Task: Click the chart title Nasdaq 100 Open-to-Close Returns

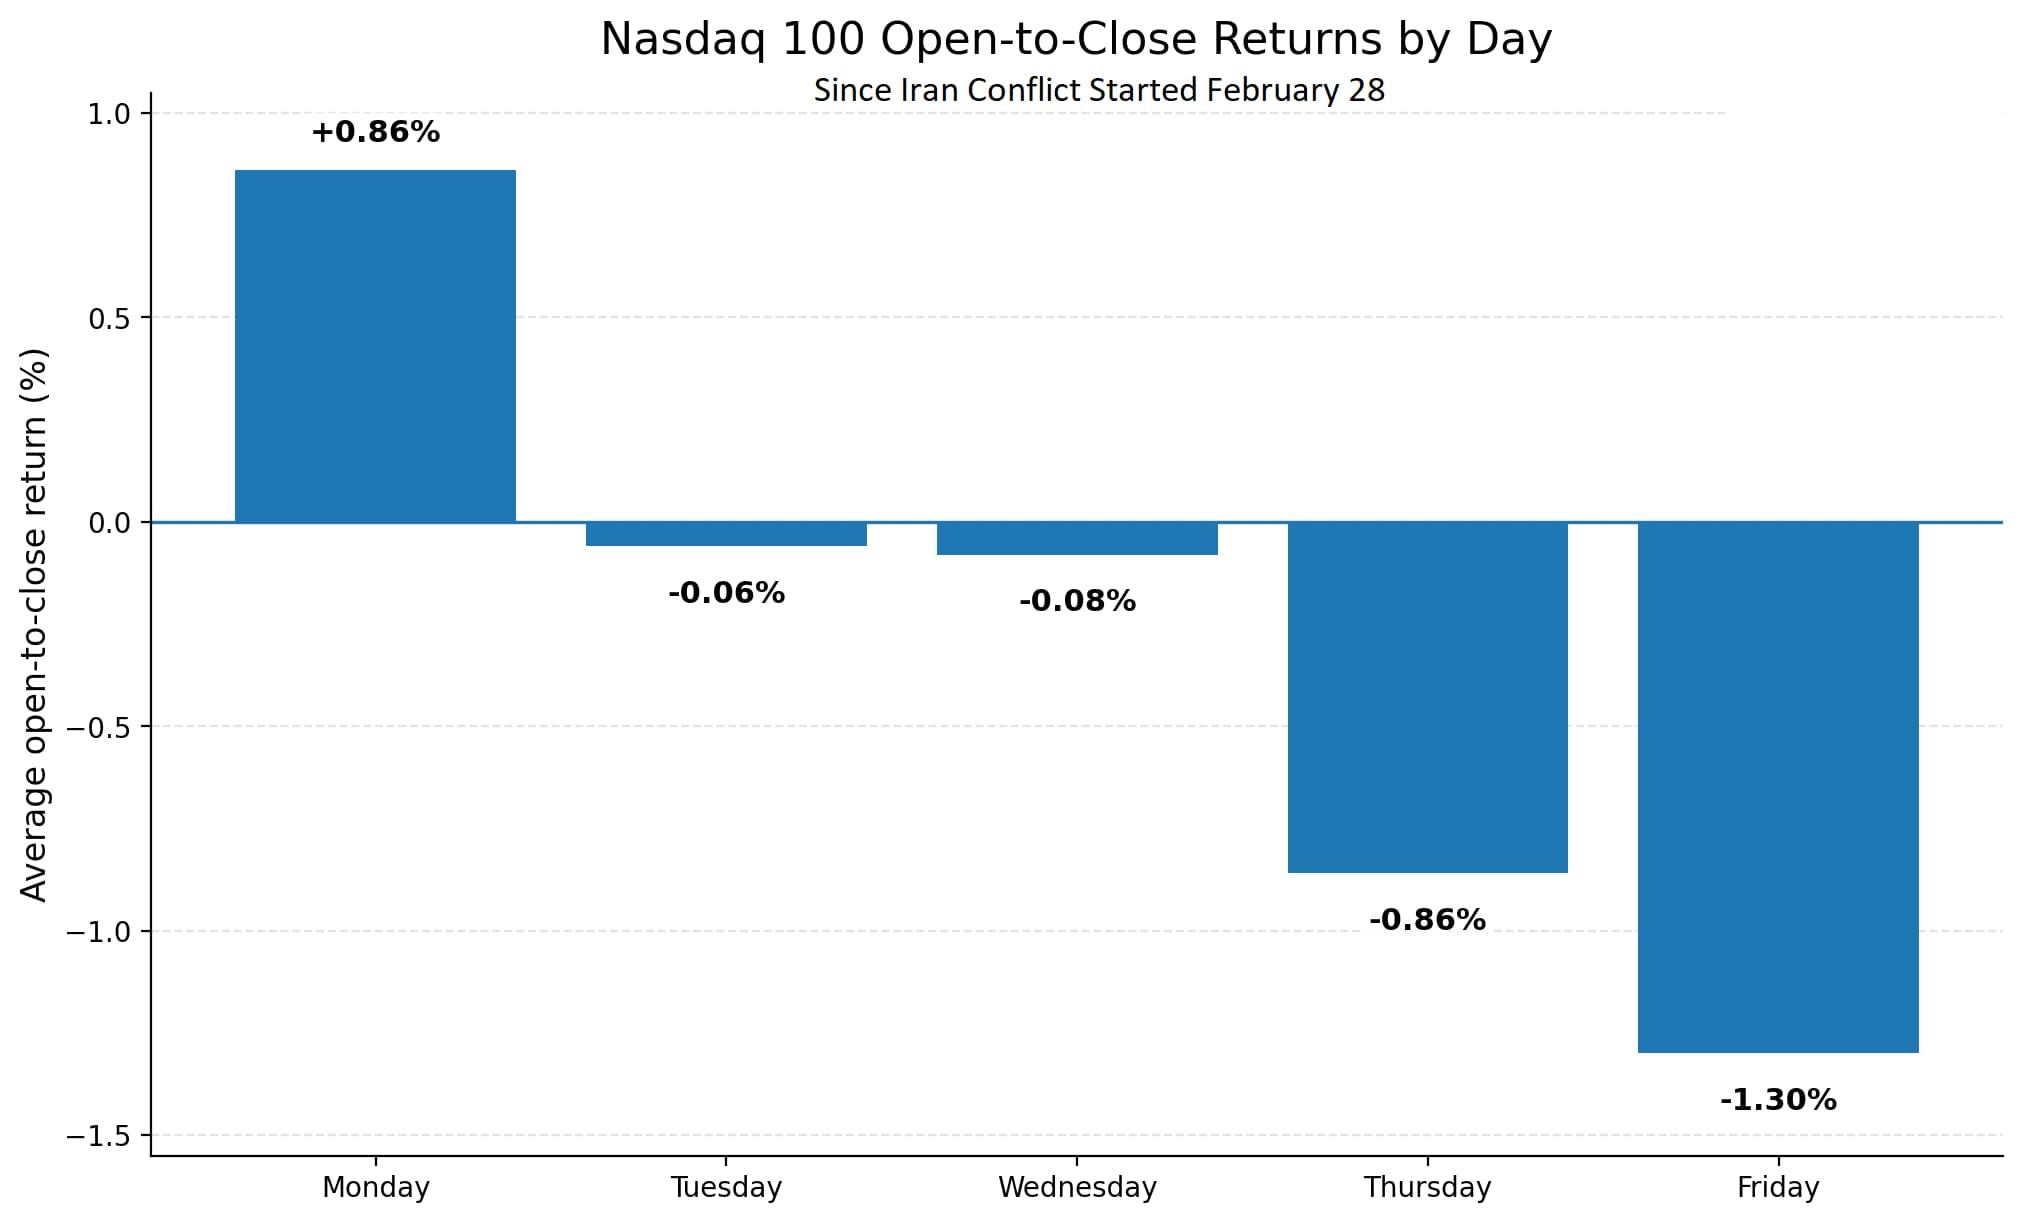Action: [1076, 40]
